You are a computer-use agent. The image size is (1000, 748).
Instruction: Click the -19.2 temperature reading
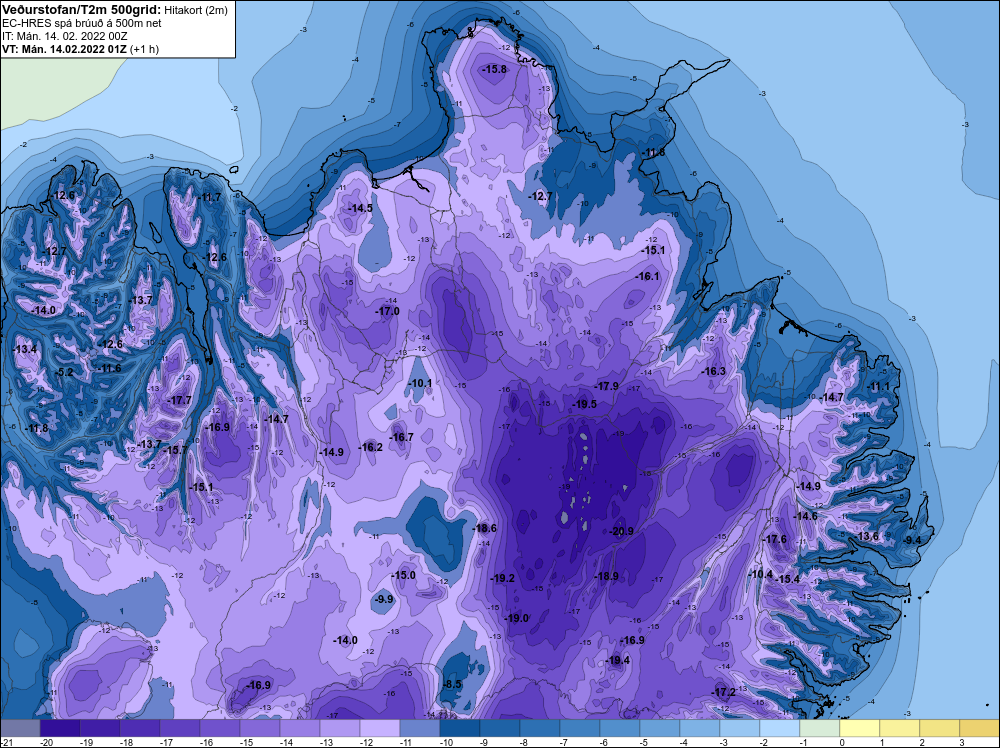pos(503,578)
